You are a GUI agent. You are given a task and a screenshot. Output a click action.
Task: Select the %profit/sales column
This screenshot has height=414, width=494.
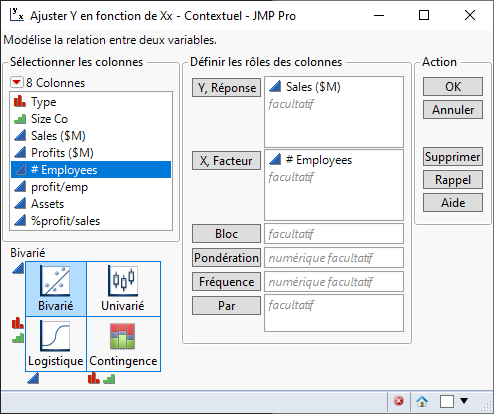[91, 221]
